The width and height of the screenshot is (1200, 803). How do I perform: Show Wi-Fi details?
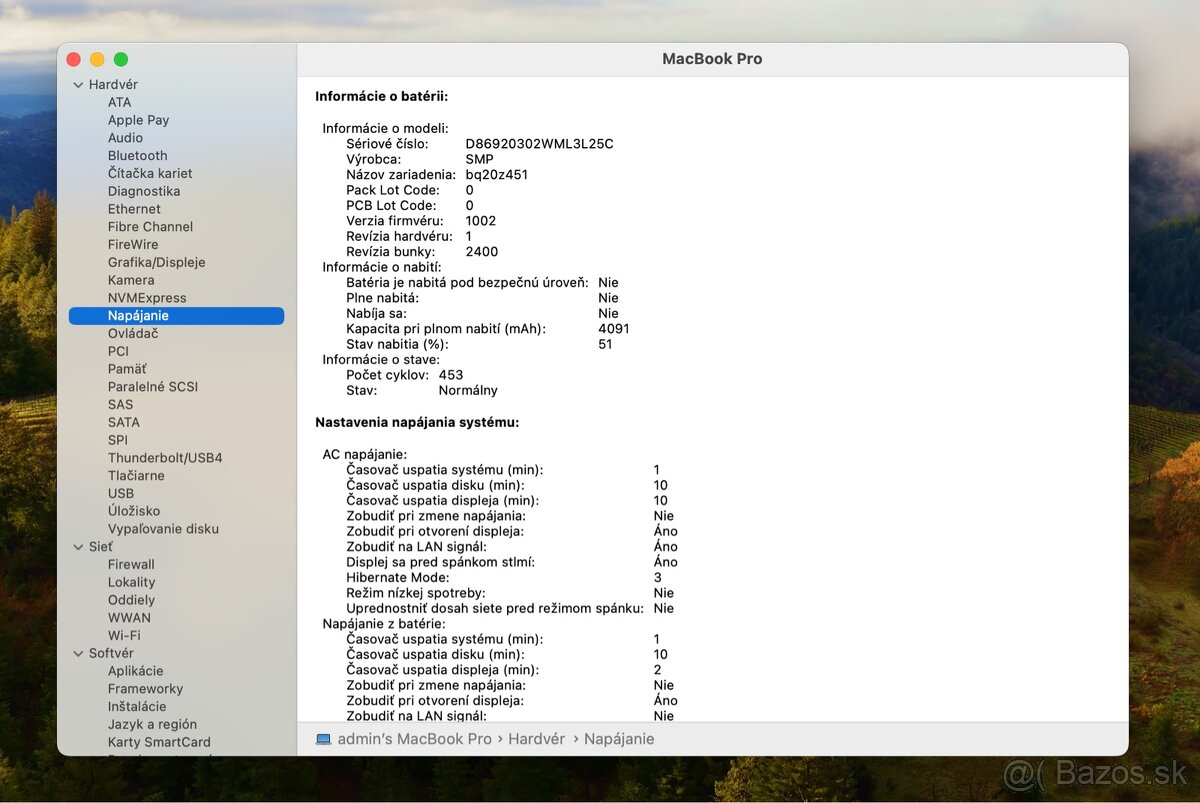coord(124,636)
